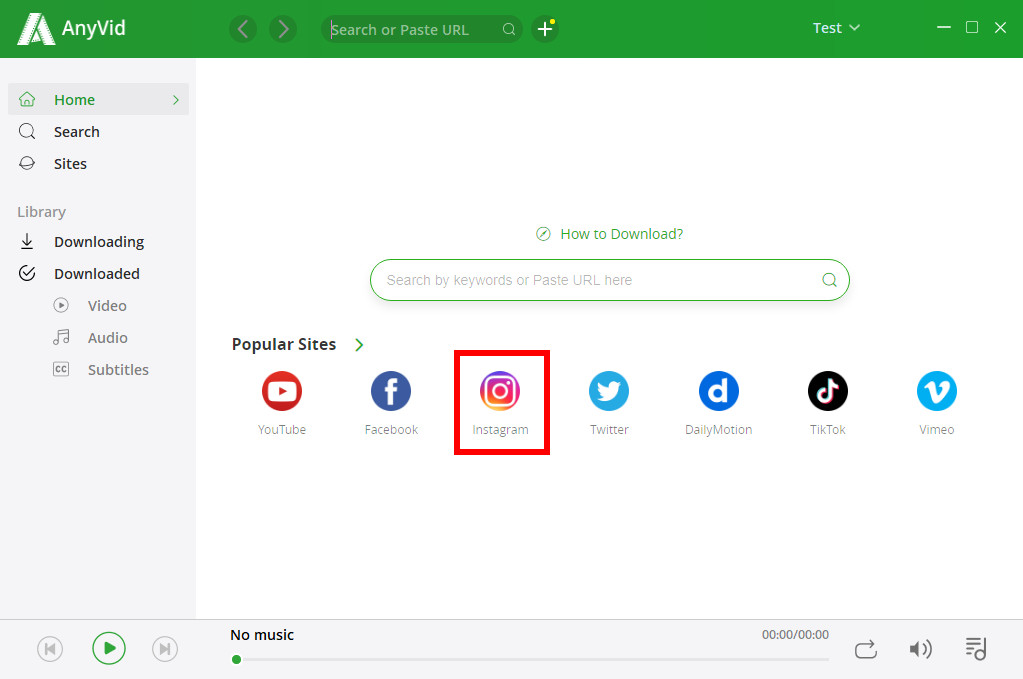Open the Downloaded library section
Image resolution: width=1023 pixels, height=679 pixels.
(99, 273)
